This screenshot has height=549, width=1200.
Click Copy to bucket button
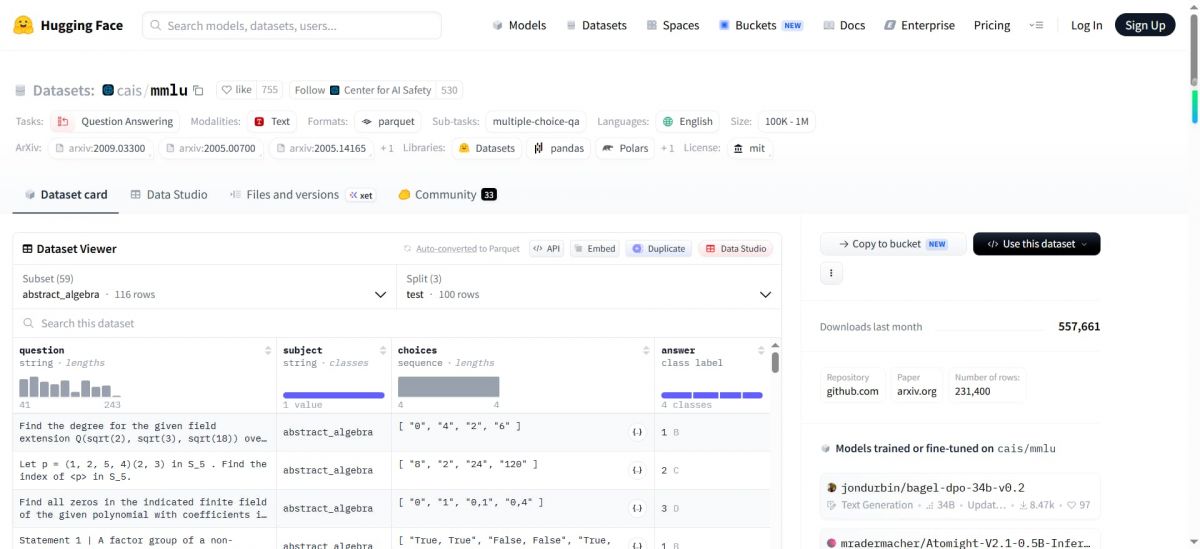tap(893, 244)
